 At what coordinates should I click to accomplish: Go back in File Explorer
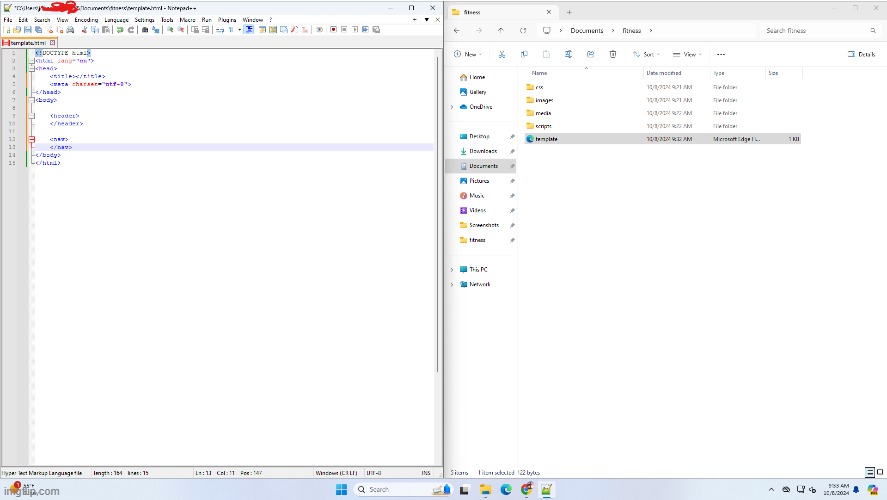(x=457, y=31)
